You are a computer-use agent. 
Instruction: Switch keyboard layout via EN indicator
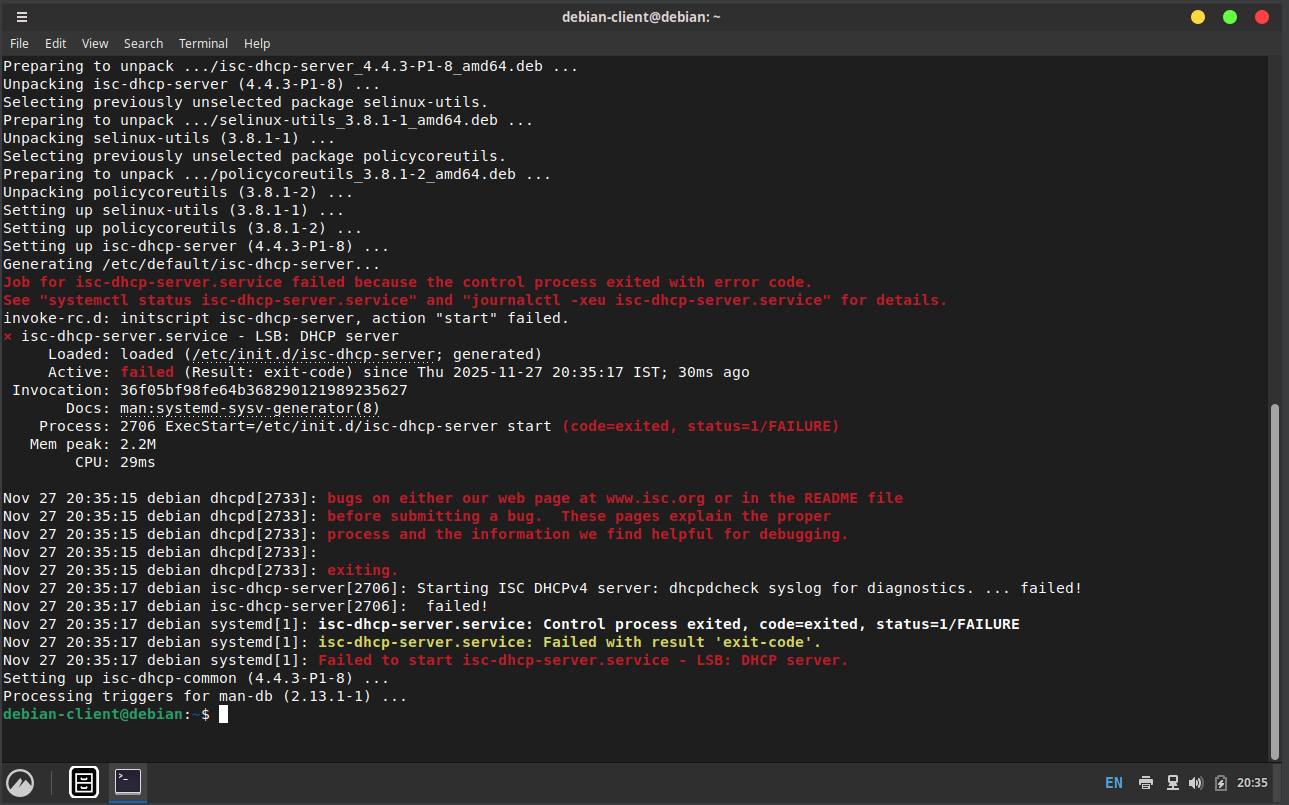tap(1113, 783)
